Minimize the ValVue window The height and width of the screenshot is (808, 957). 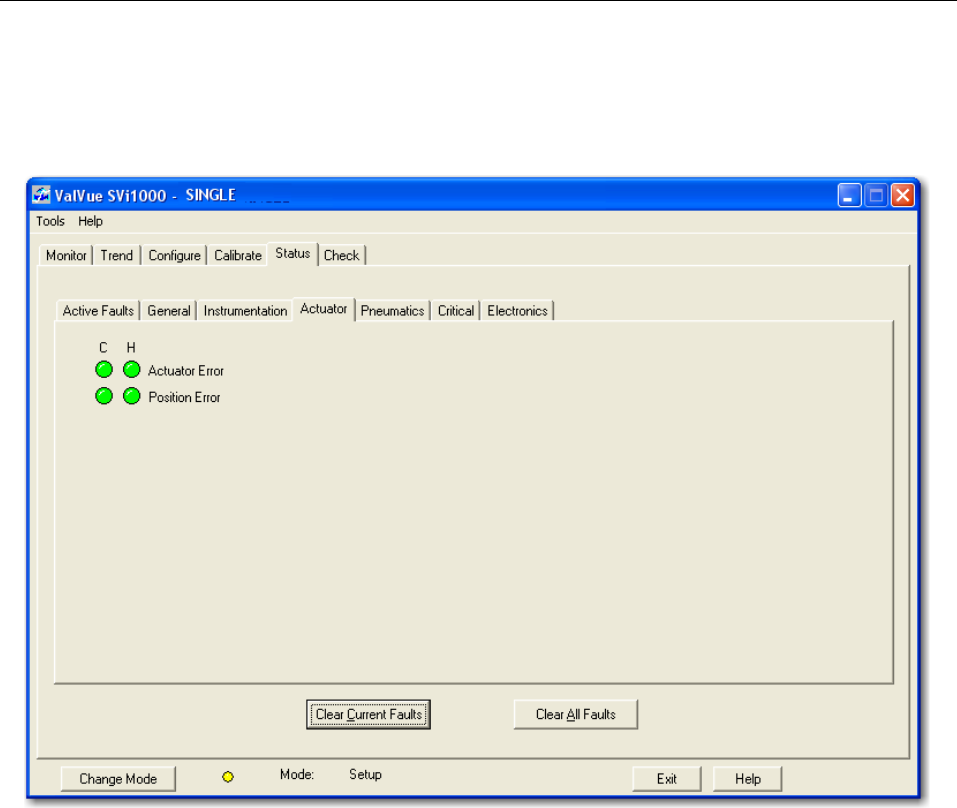tap(849, 195)
